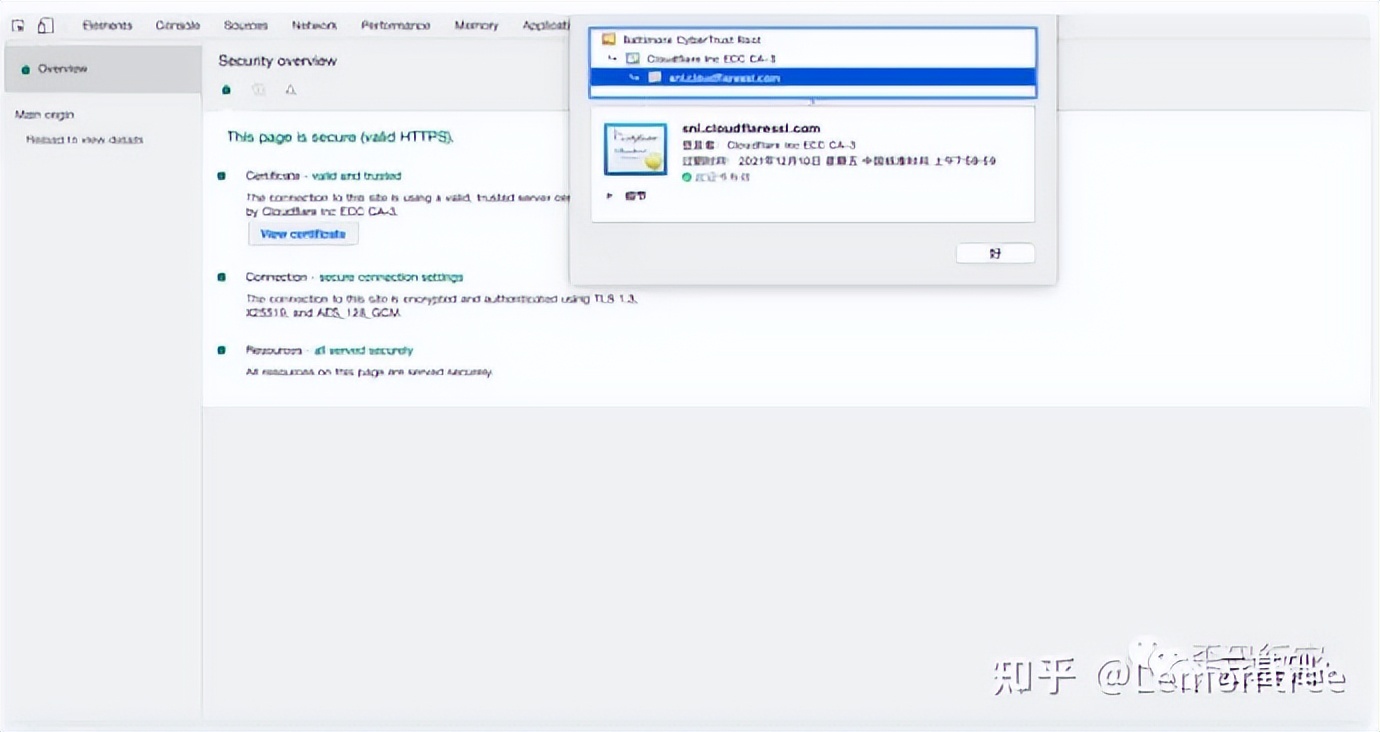Click the Baltimore CyberTrust Root certificate icon

pyautogui.click(x=607, y=39)
